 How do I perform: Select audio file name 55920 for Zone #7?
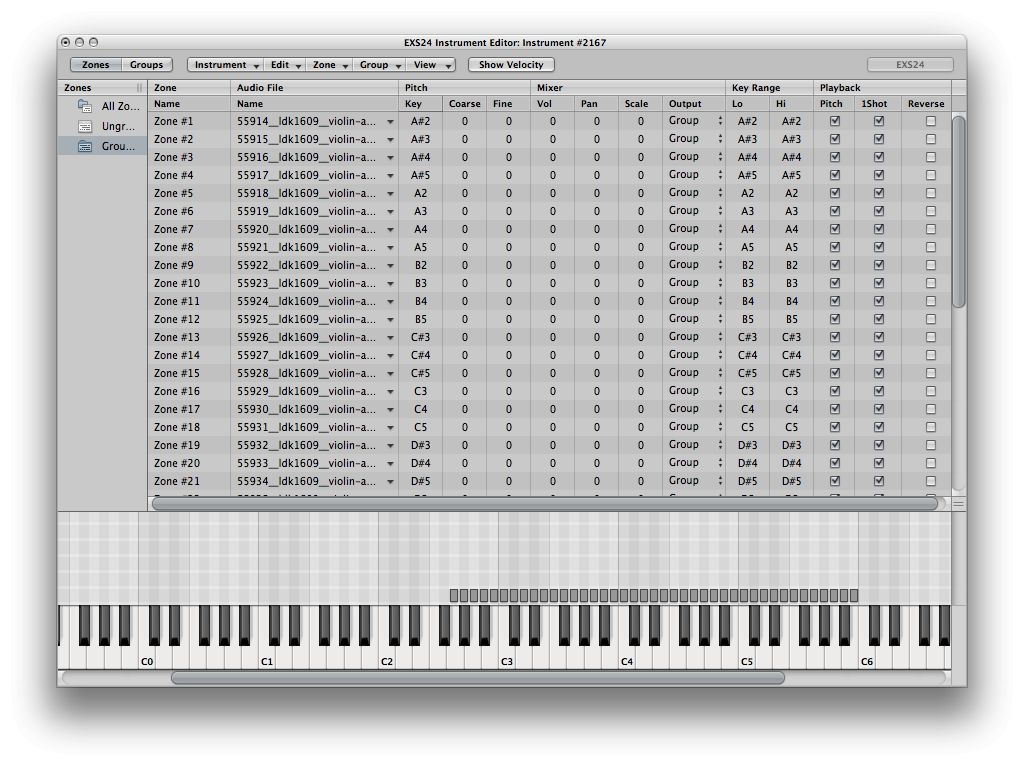tap(306, 229)
